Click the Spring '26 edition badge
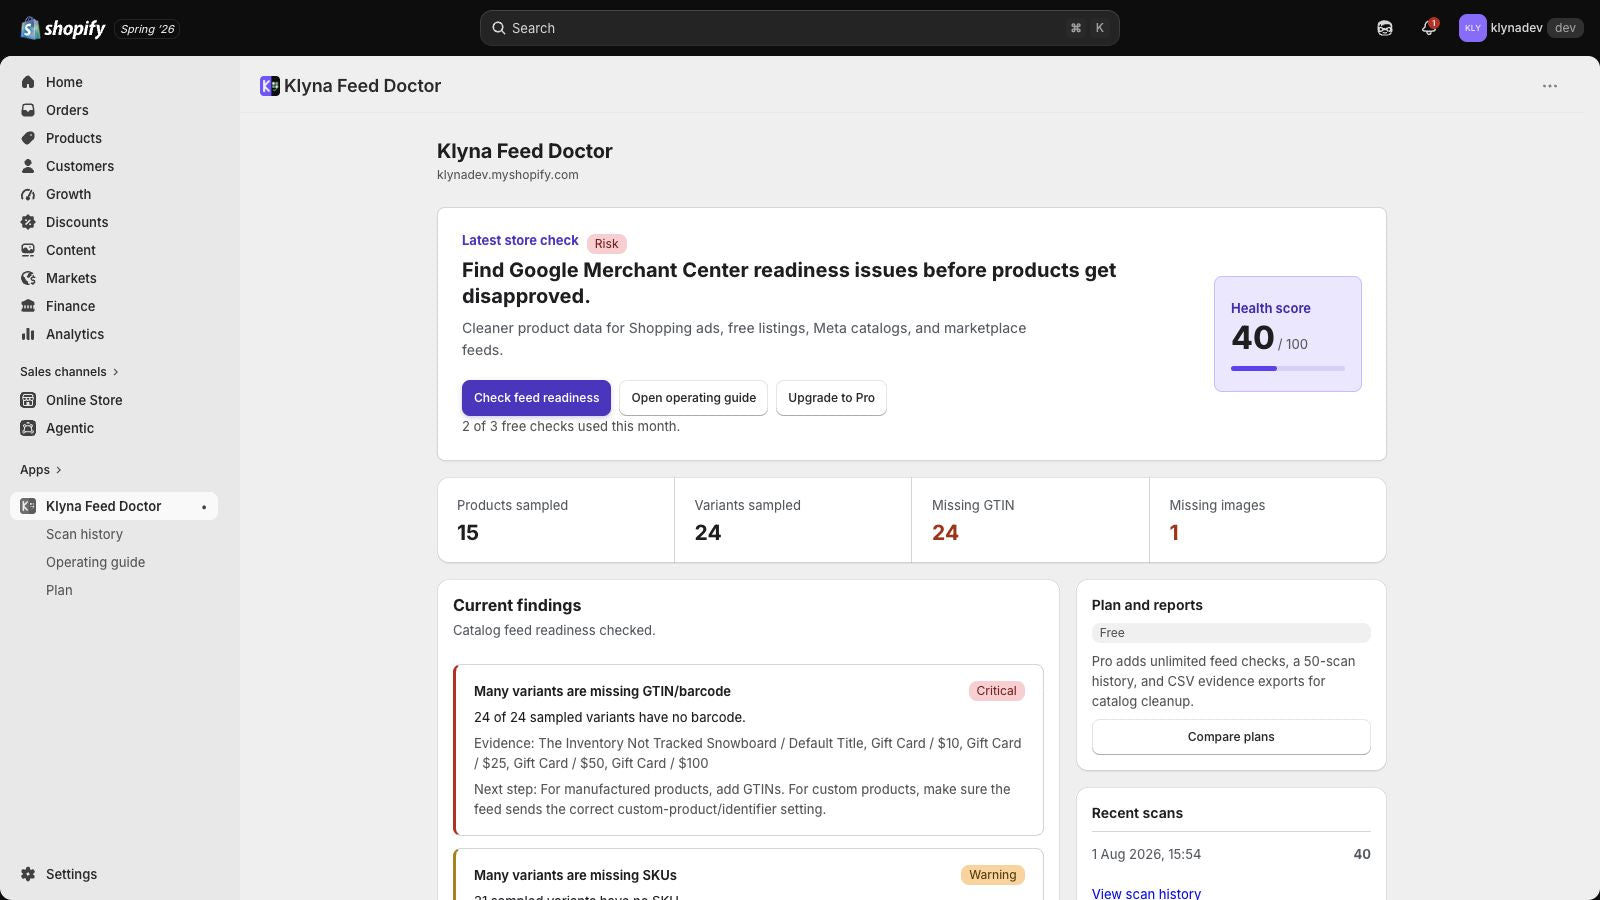Viewport: 1600px width, 900px height. tap(147, 29)
